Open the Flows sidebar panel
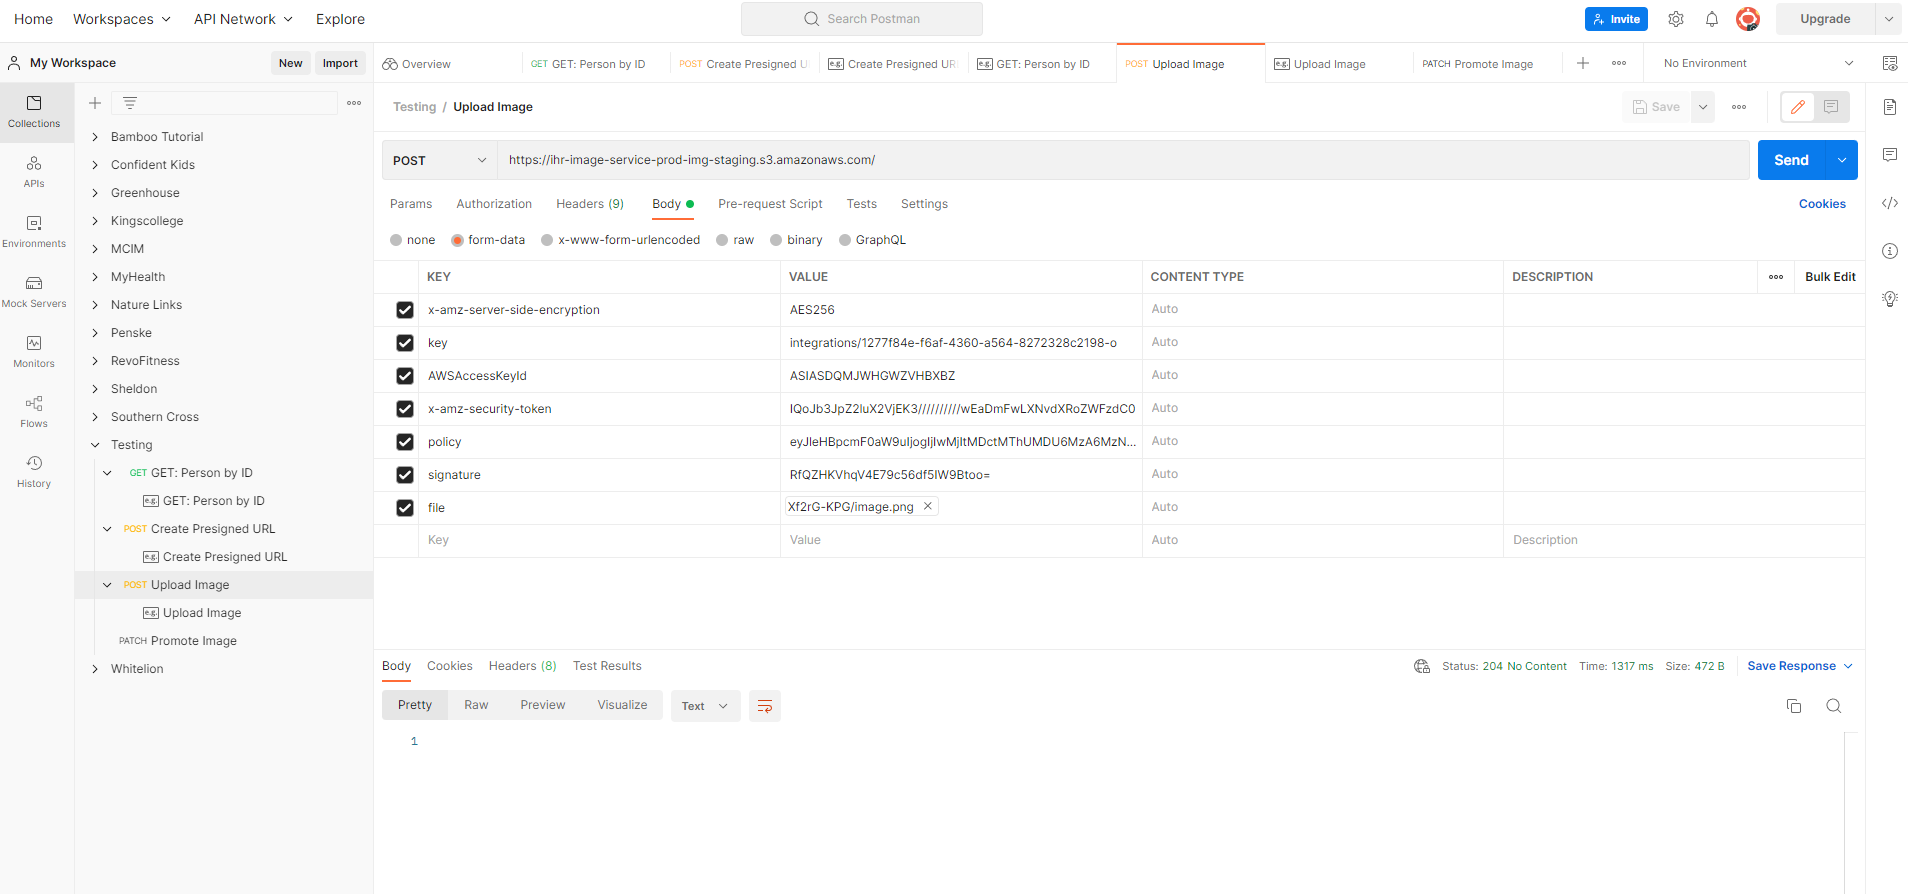The width and height of the screenshot is (1908, 894). pyautogui.click(x=34, y=412)
